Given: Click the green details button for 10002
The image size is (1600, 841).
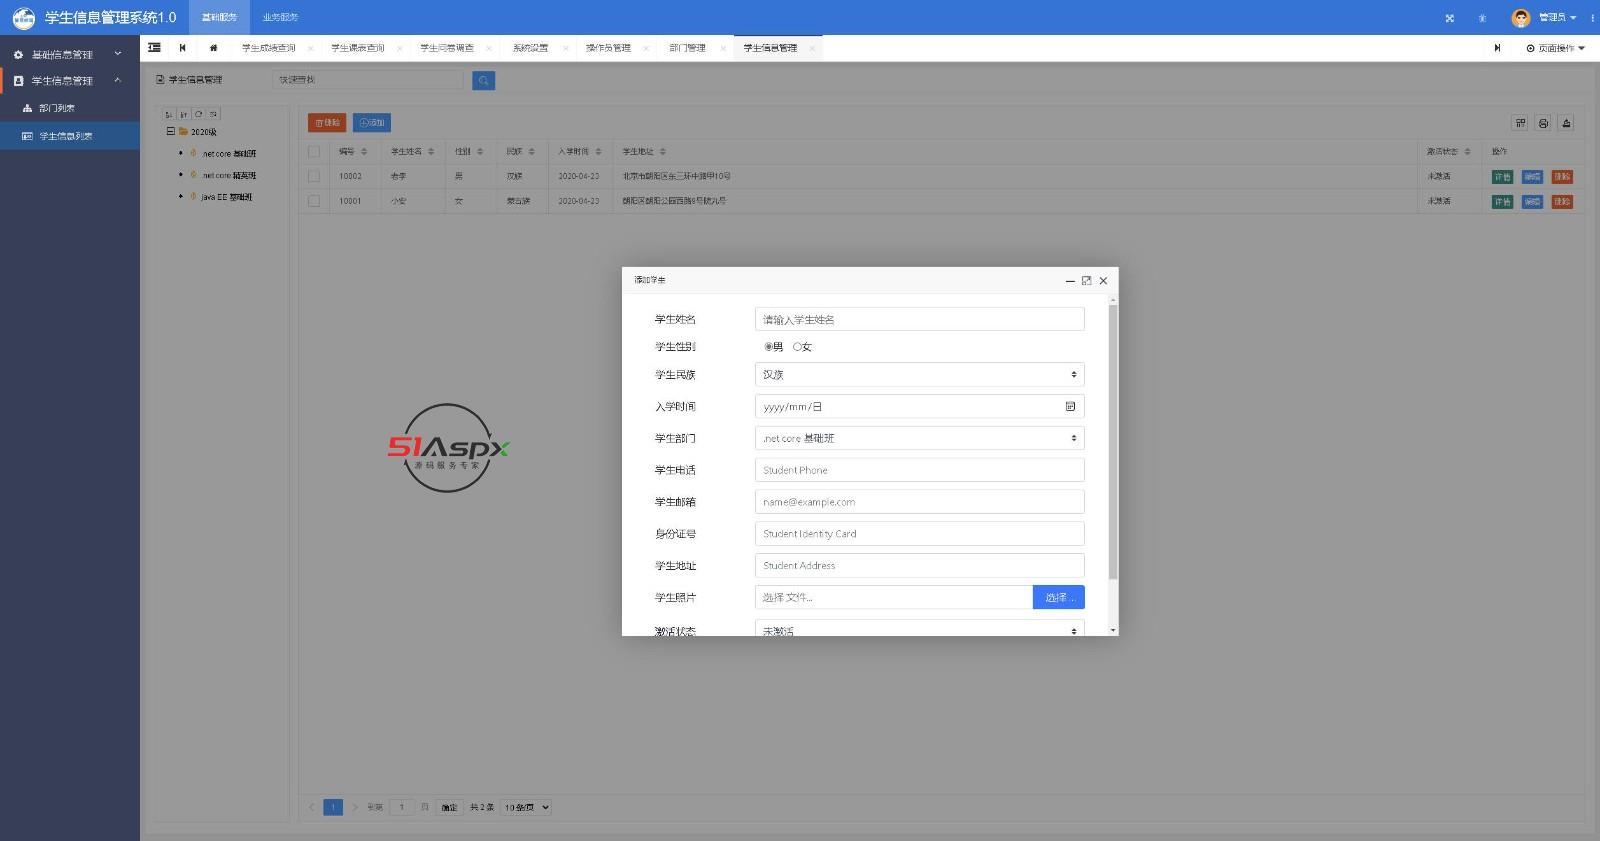Looking at the screenshot, I should (1502, 177).
